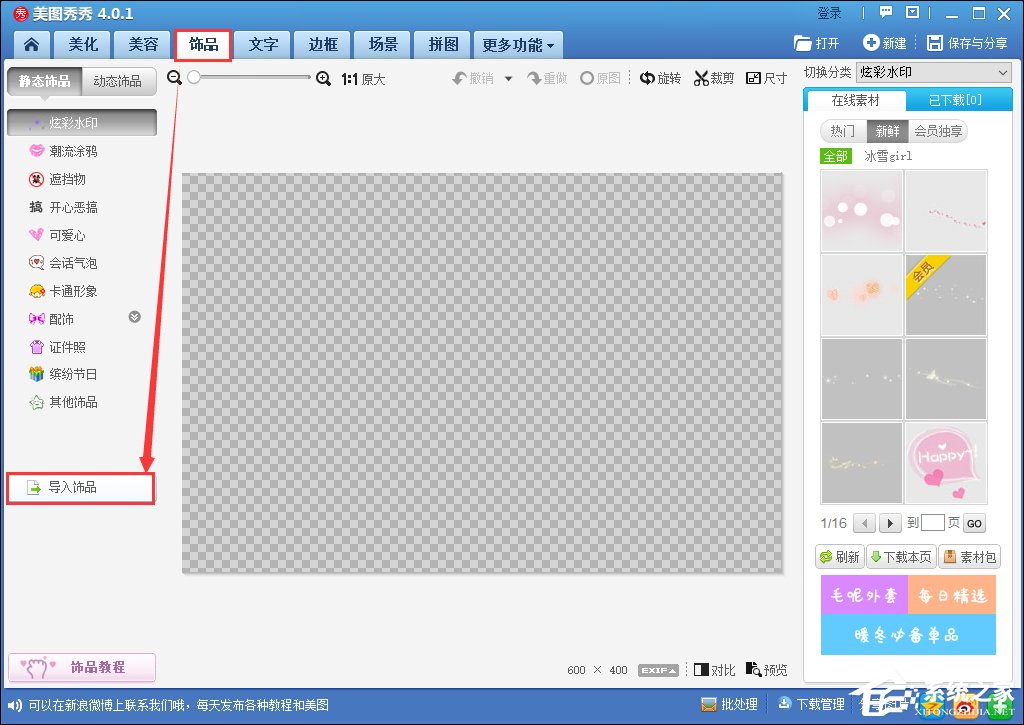Select the 新鲜 filter
This screenshot has width=1024, height=725.
pos(888,131)
